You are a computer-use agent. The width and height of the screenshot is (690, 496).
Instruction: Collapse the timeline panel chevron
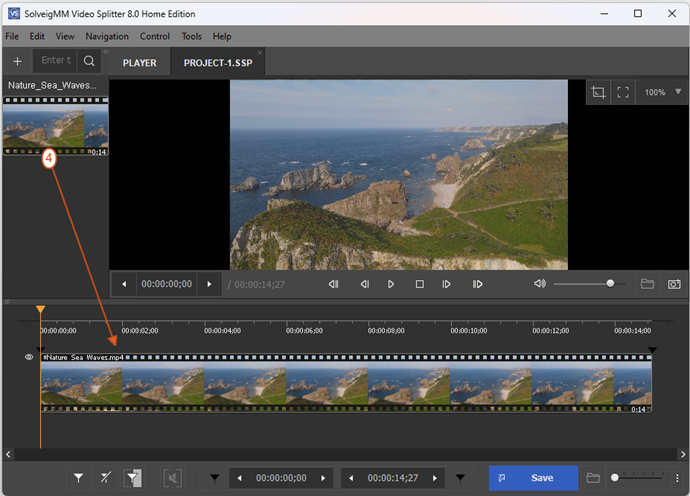pyautogui.click(x=7, y=301)
